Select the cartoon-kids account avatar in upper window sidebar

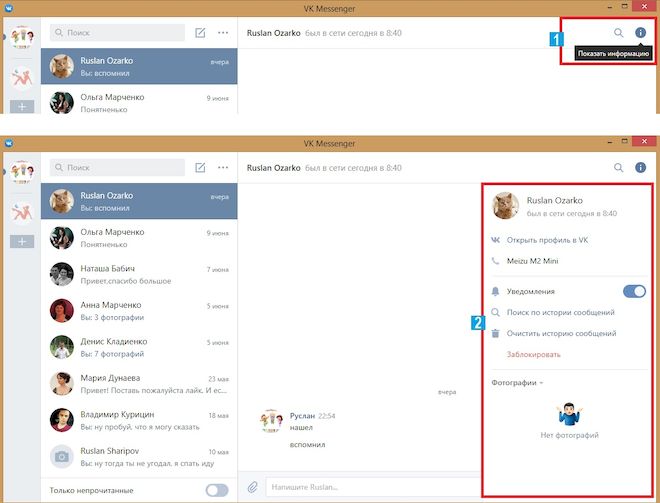coord(22,37)
